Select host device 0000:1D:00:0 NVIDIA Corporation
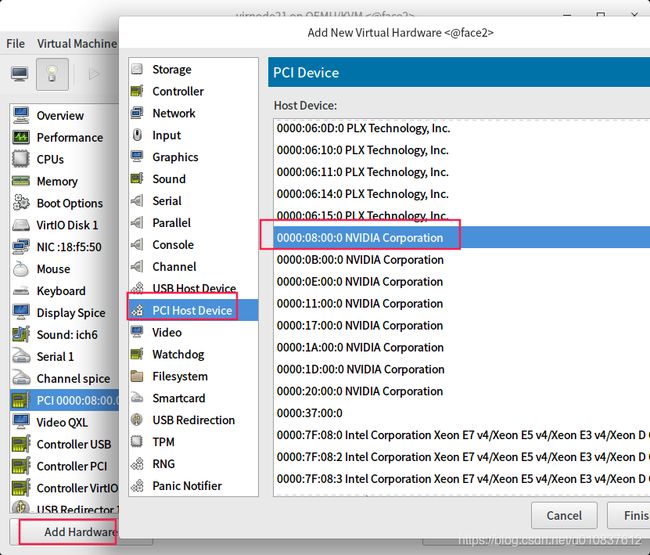The image size is (650, 555). [461, 369]
